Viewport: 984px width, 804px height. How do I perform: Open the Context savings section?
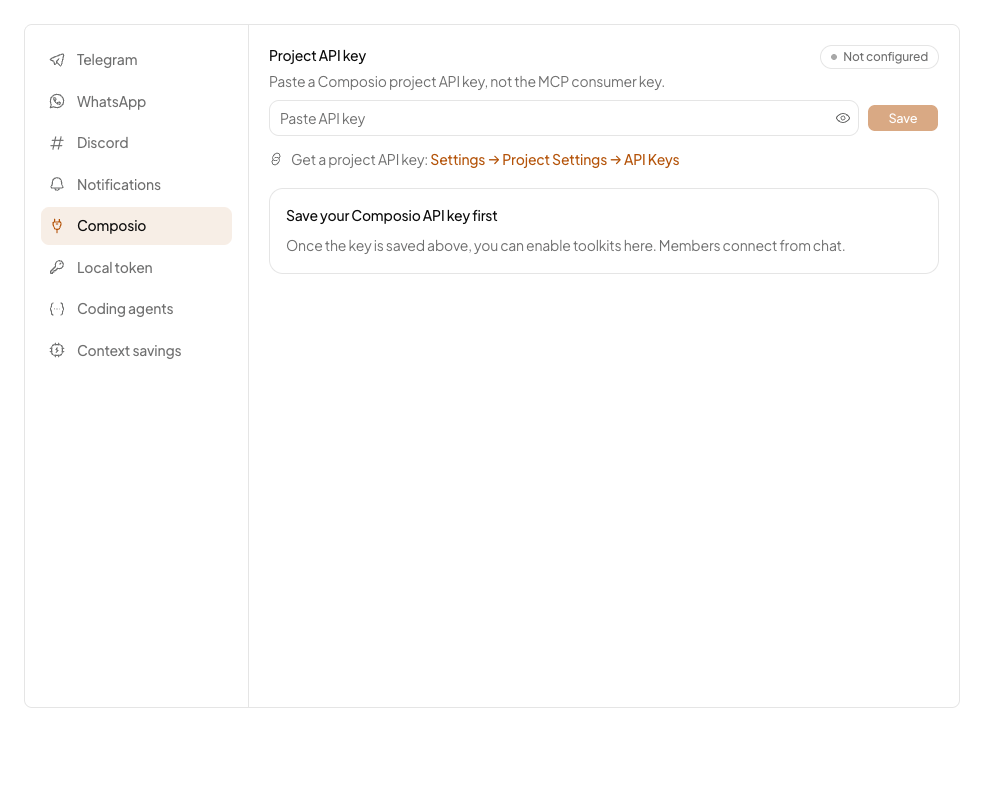pos(136,350)
